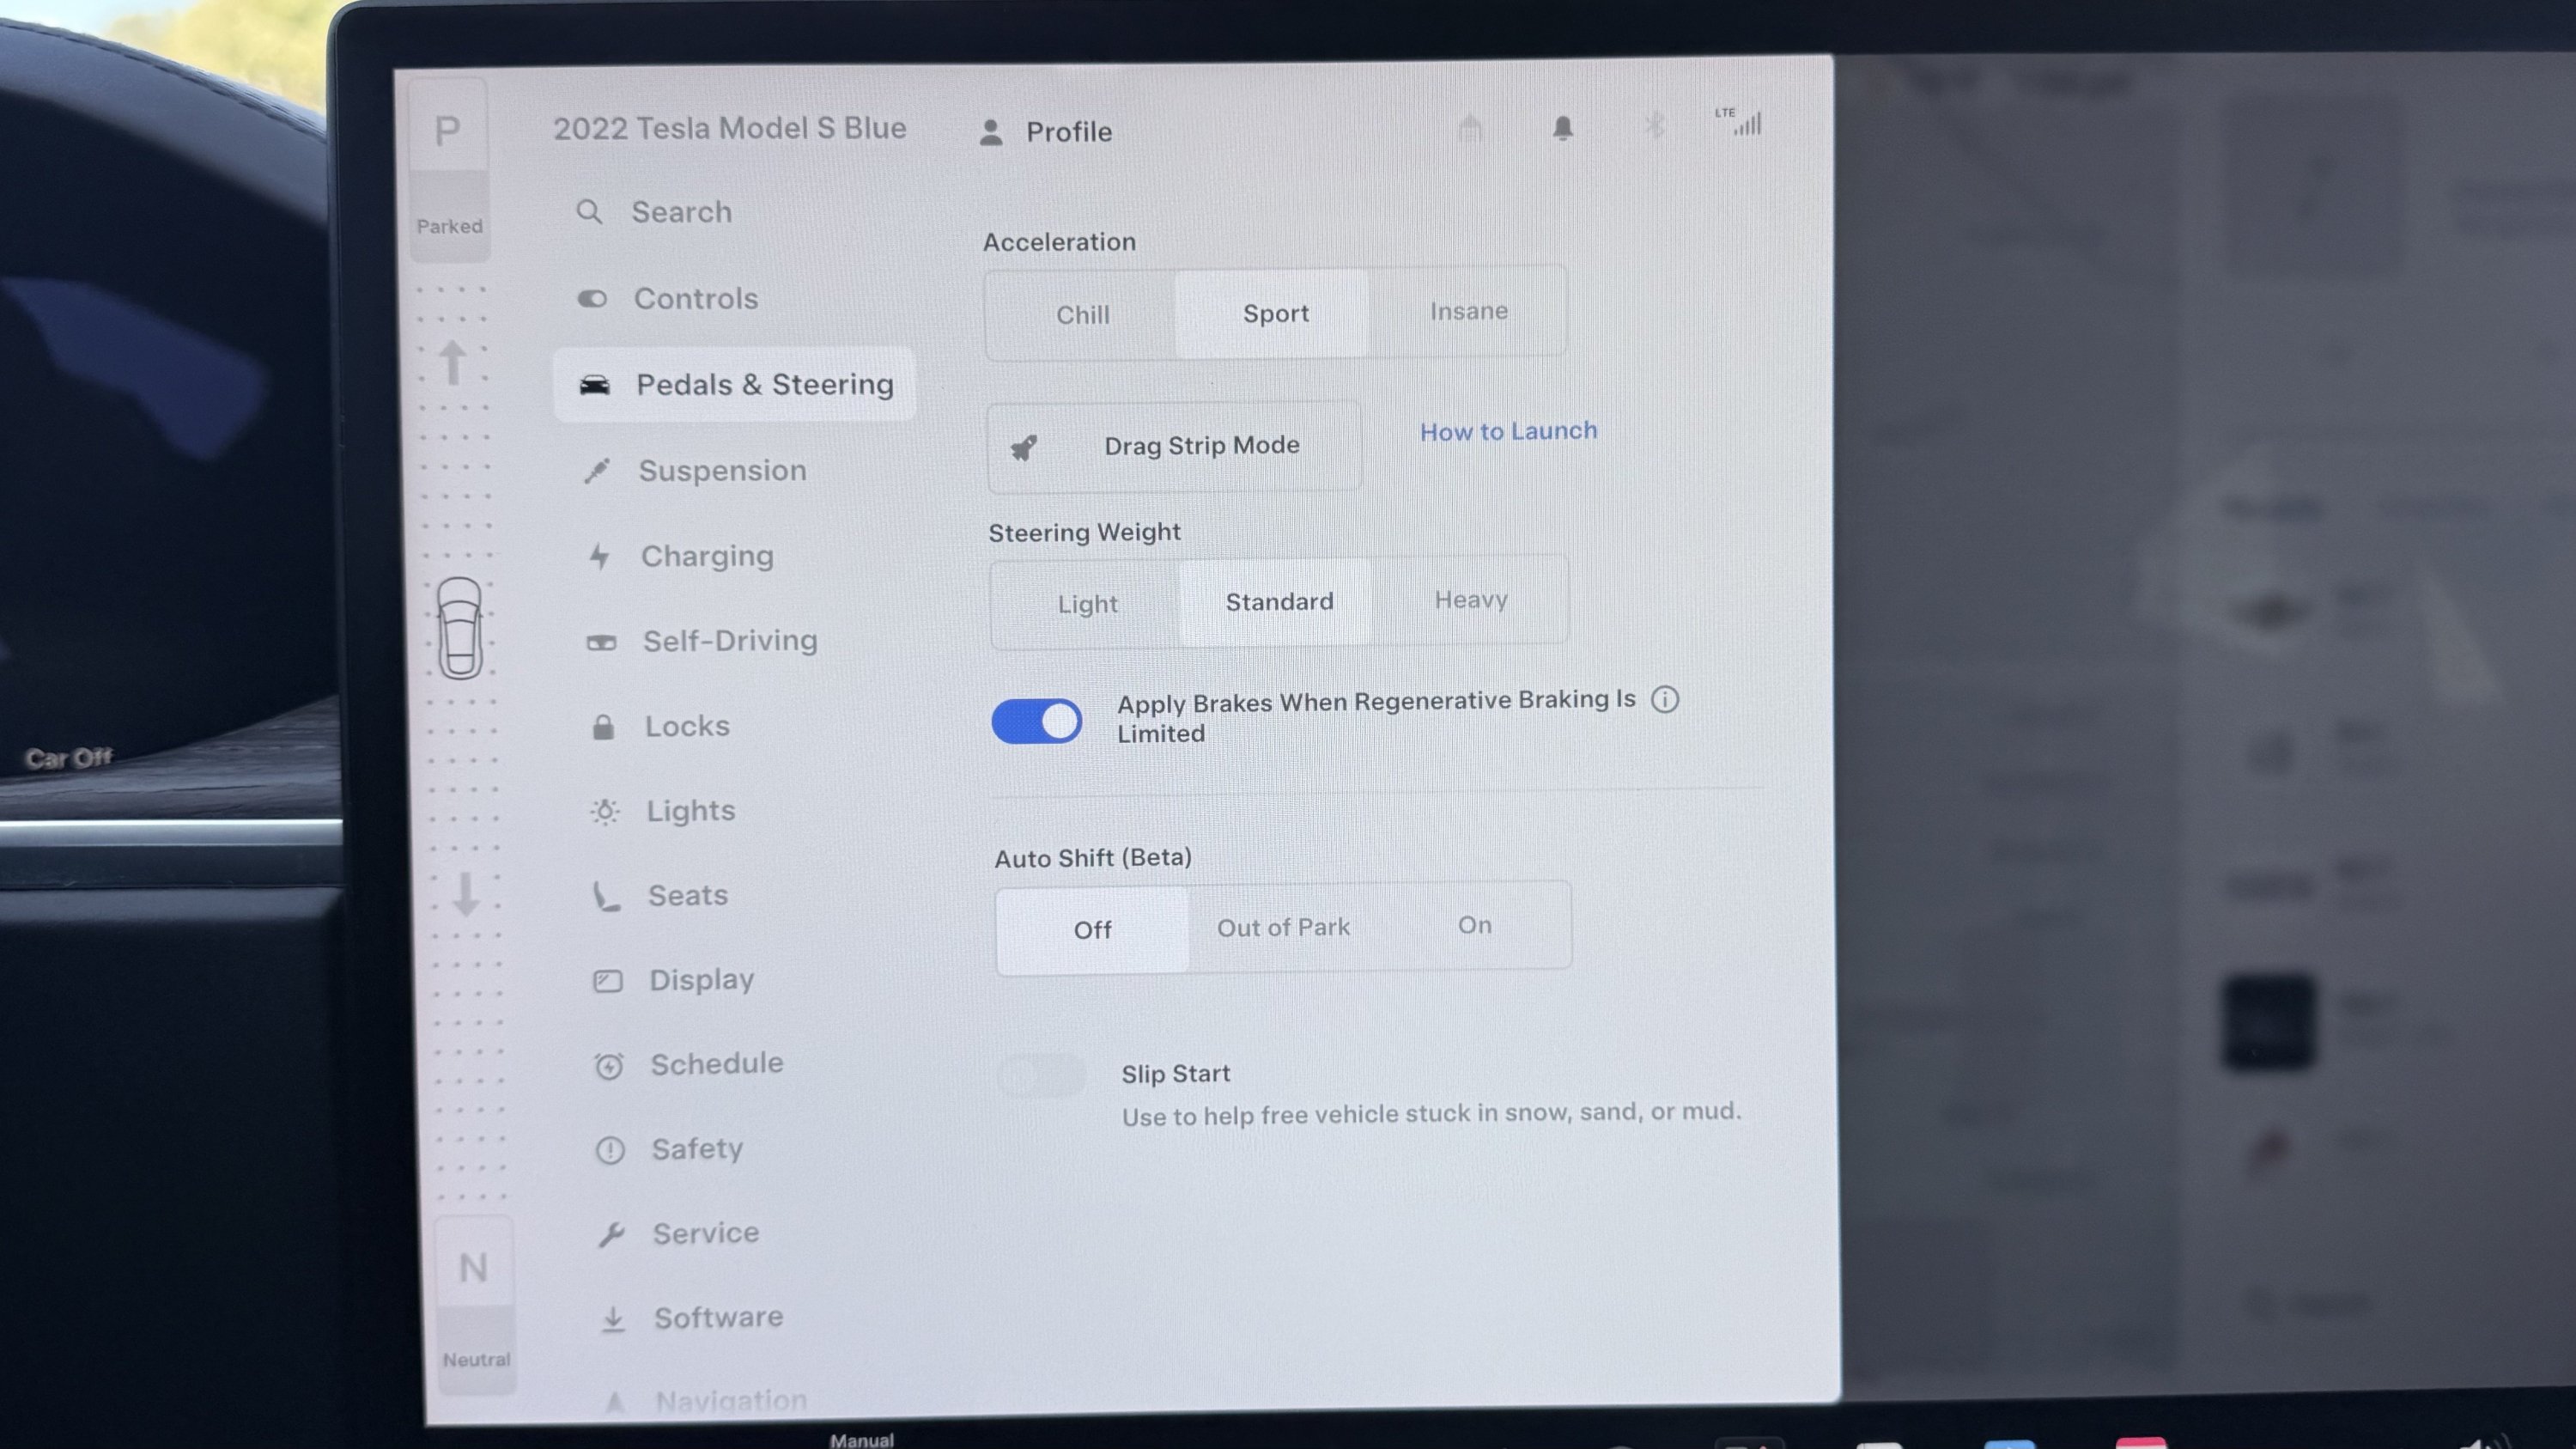Set Auto Shift to On
This screenshot has width=2576, height=1449.
click(x=1474, y=926)
